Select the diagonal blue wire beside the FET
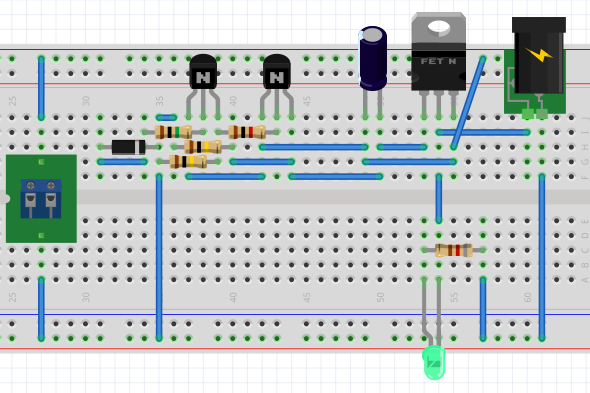590x393 pixels. (468, 103)
